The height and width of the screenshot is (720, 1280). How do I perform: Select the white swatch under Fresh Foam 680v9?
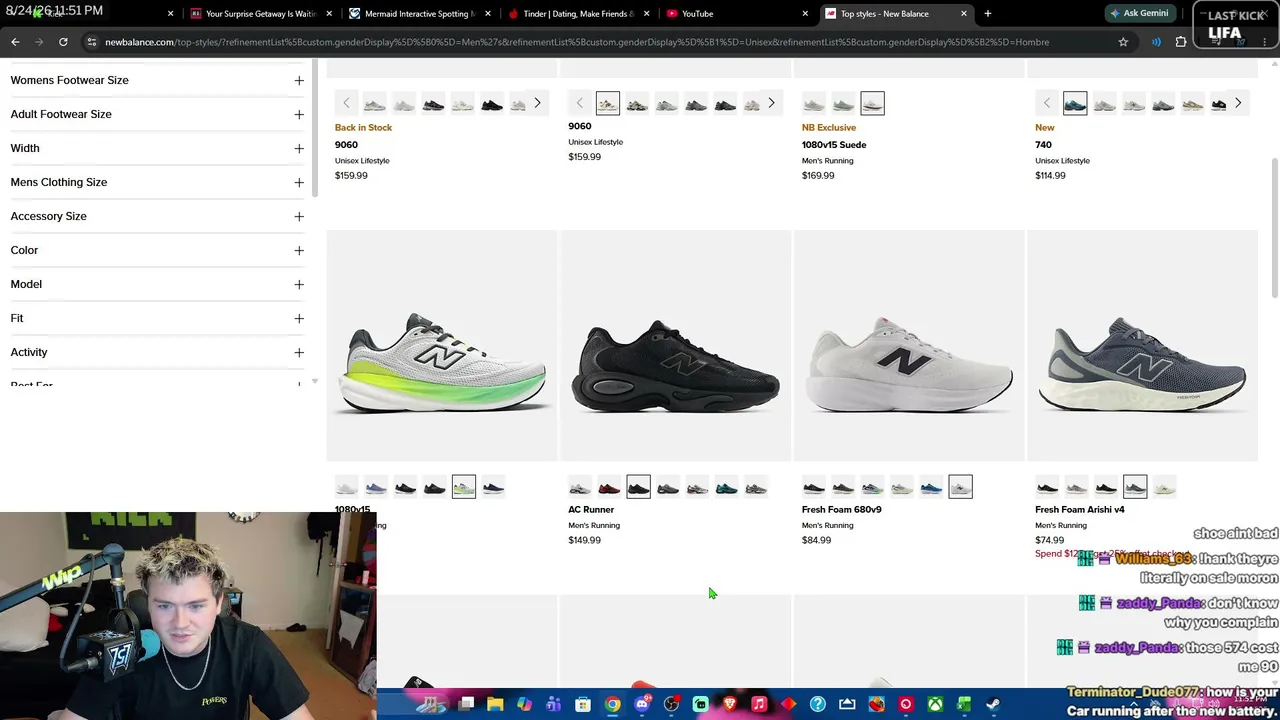click(960, 487)
